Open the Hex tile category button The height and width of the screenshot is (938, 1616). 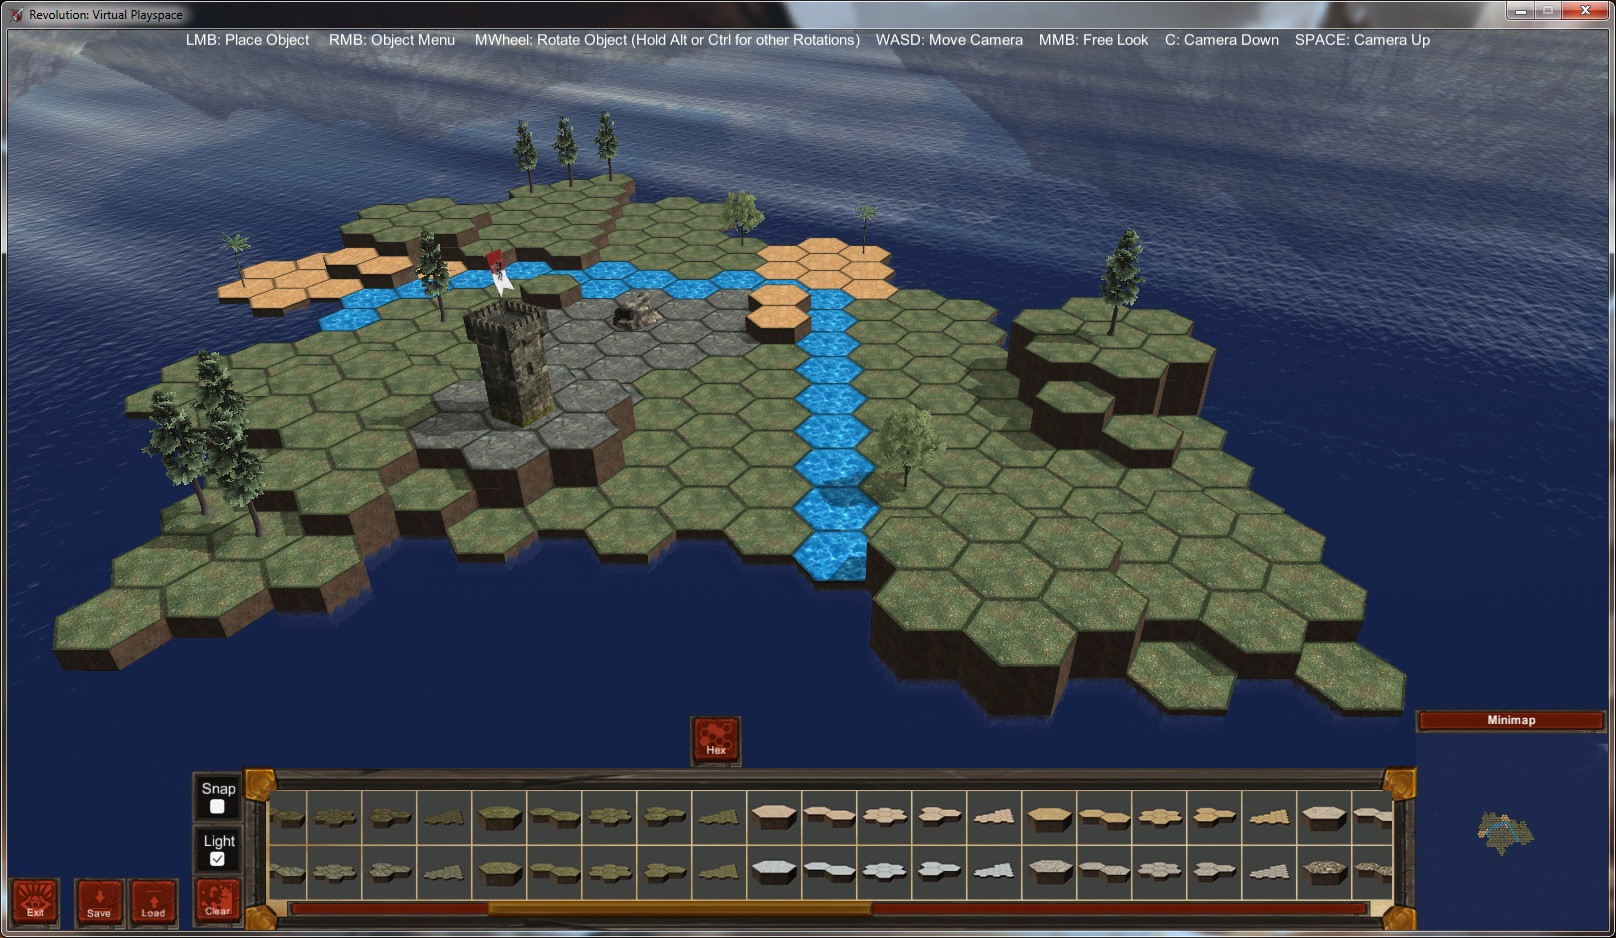pos(716,741)
